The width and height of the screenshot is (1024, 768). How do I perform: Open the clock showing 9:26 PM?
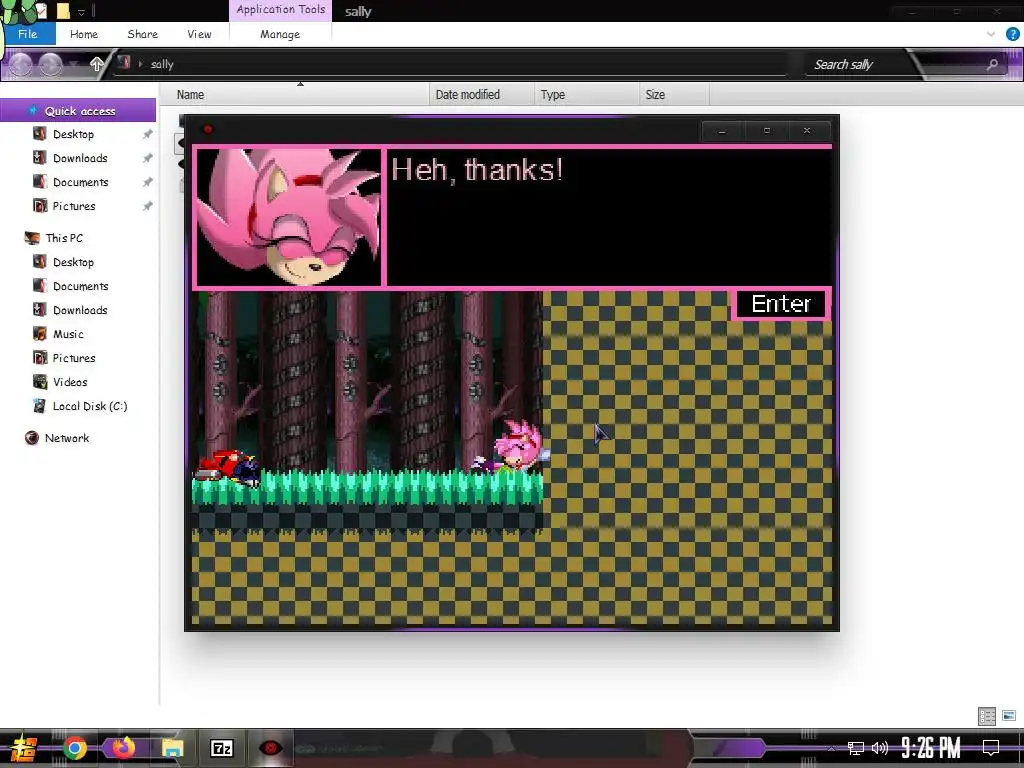click(x=931, y=748)
